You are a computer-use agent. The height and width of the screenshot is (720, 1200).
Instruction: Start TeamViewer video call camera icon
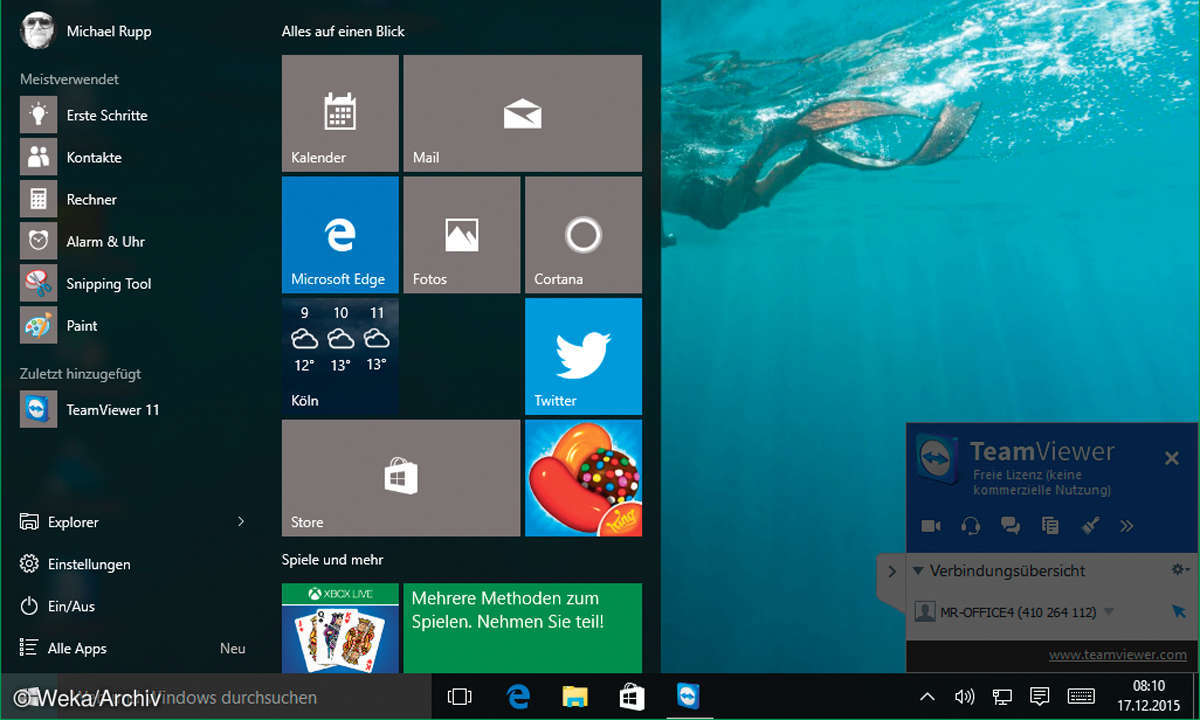click(x=931, y=525)
